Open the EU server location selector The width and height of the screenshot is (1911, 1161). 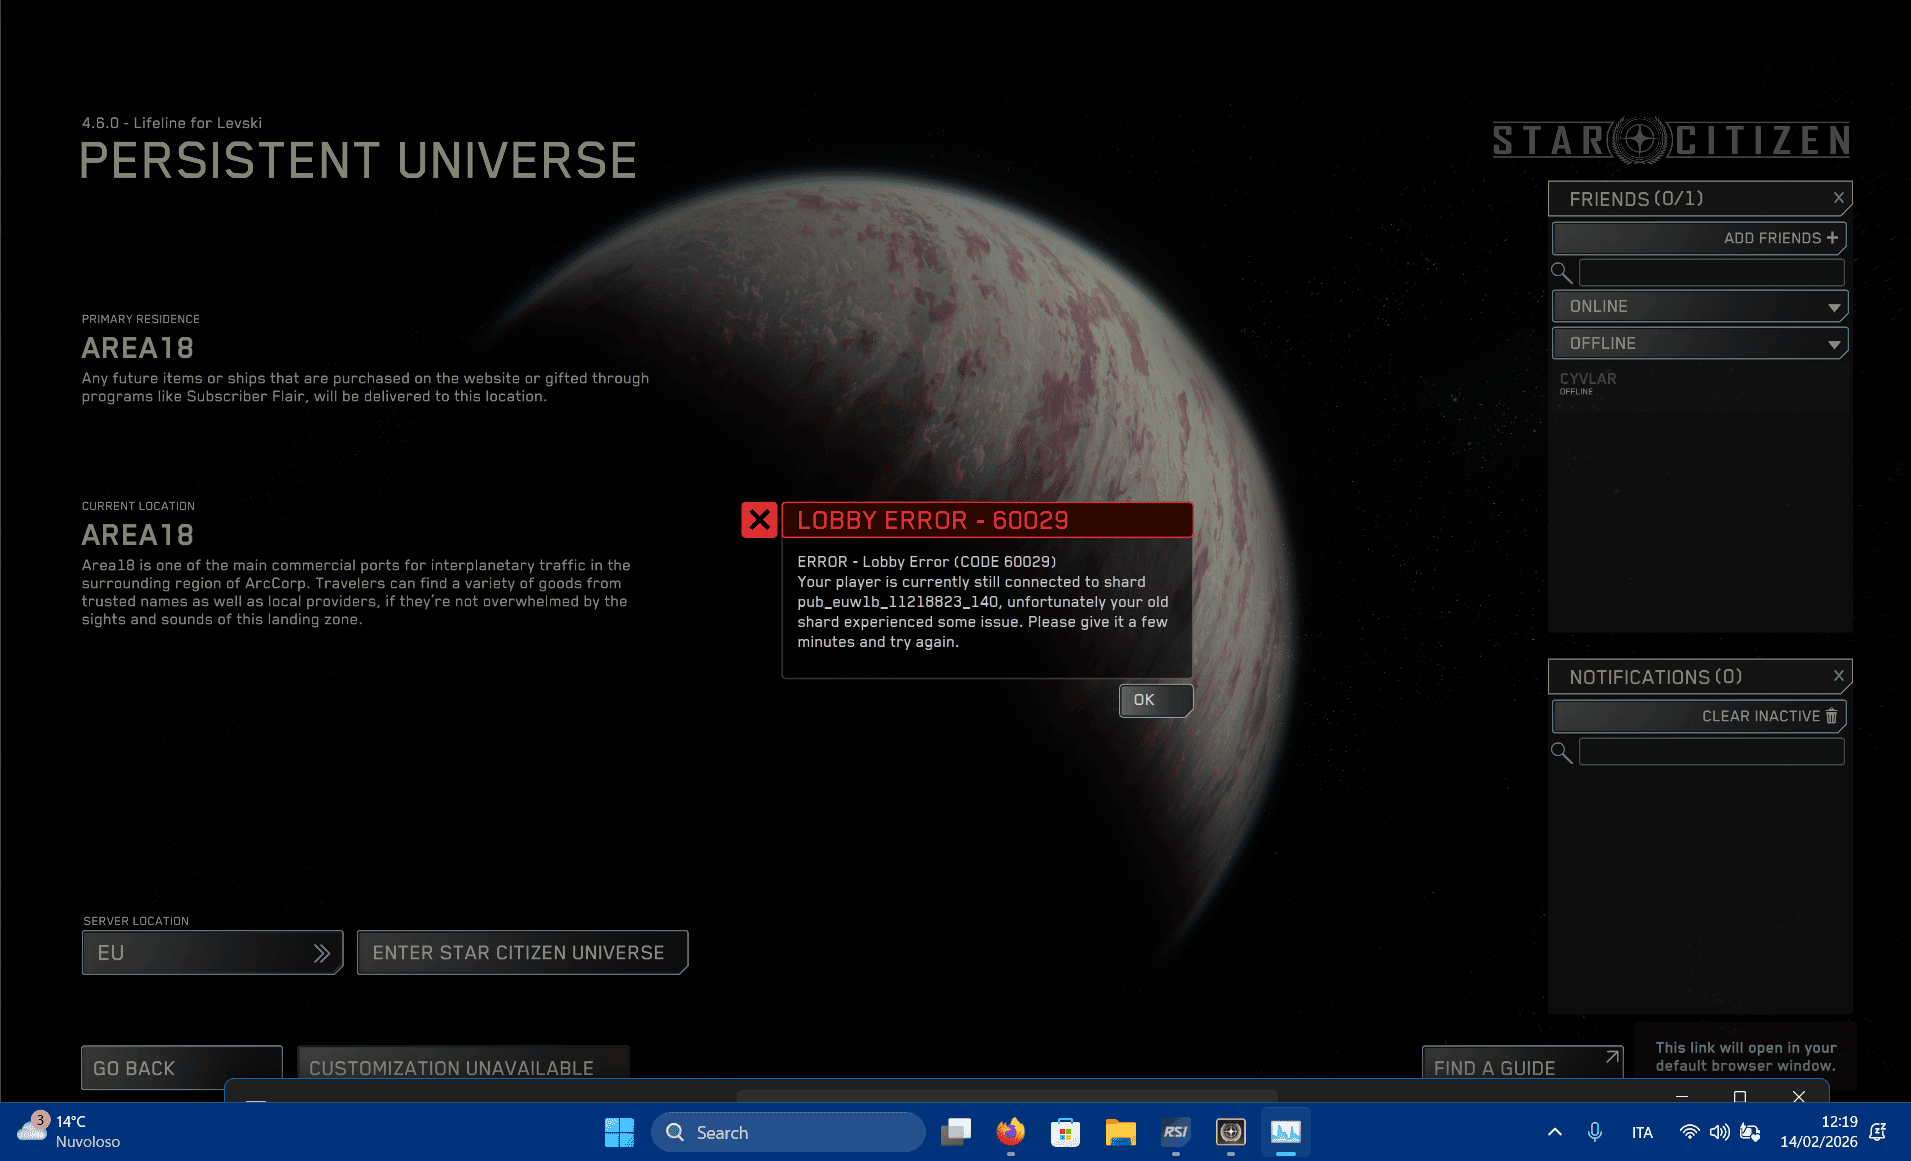tap(212, 953)
